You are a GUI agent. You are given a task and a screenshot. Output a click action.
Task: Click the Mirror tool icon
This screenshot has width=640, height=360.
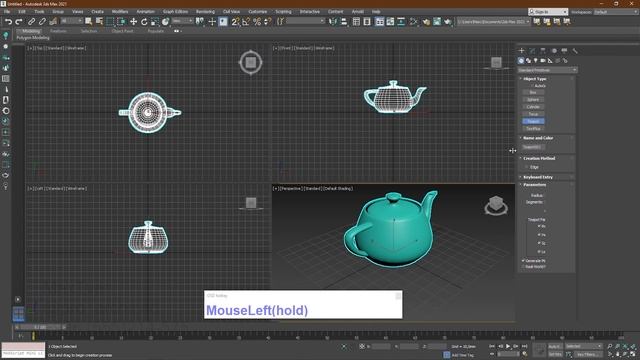(x=333, y=22)
